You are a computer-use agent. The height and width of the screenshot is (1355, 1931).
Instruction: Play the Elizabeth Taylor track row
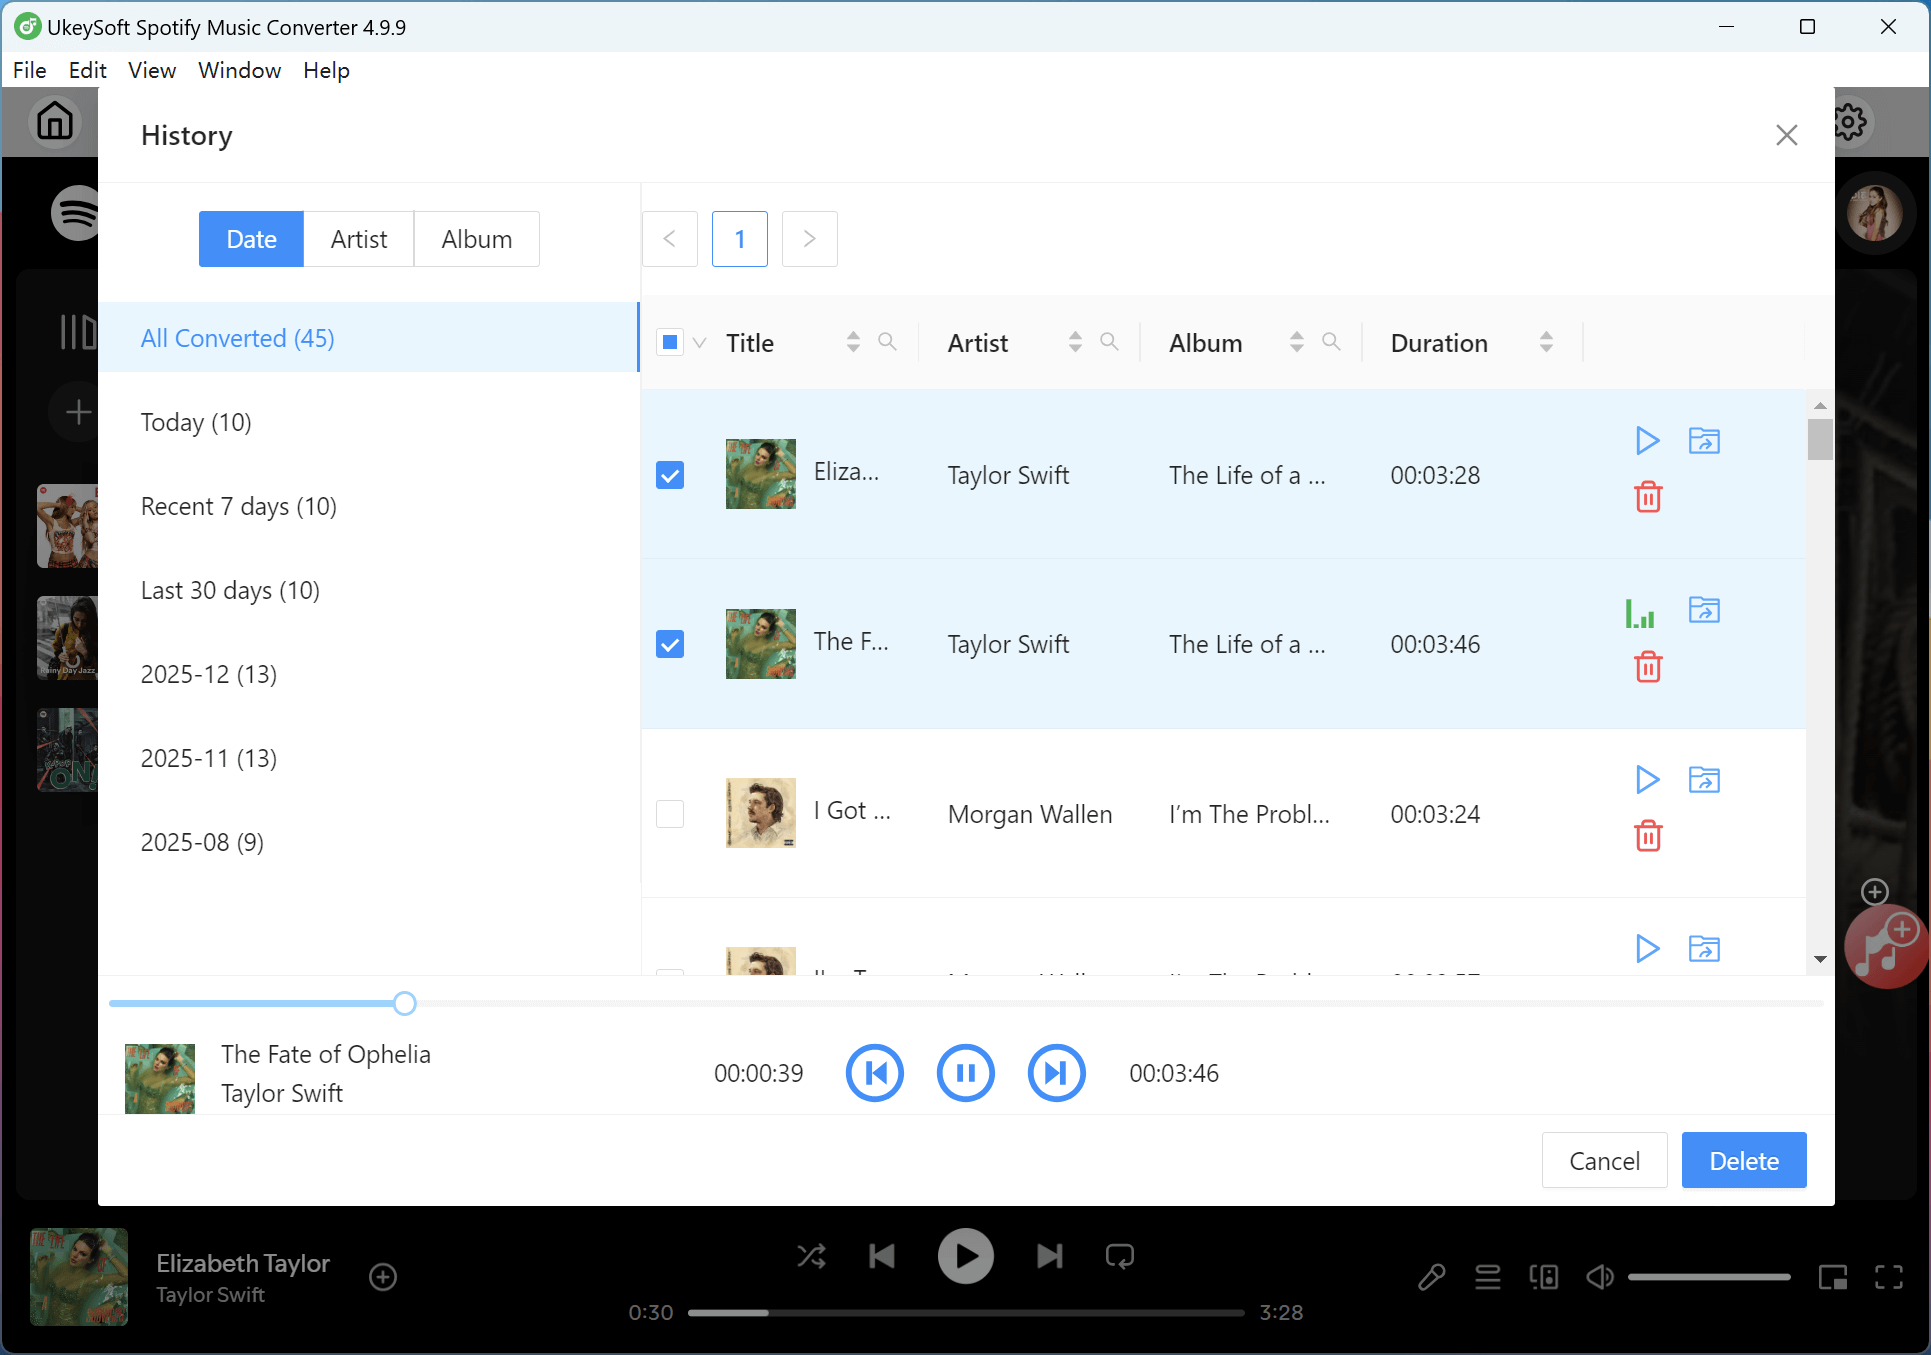click(x=1647, y=441)
